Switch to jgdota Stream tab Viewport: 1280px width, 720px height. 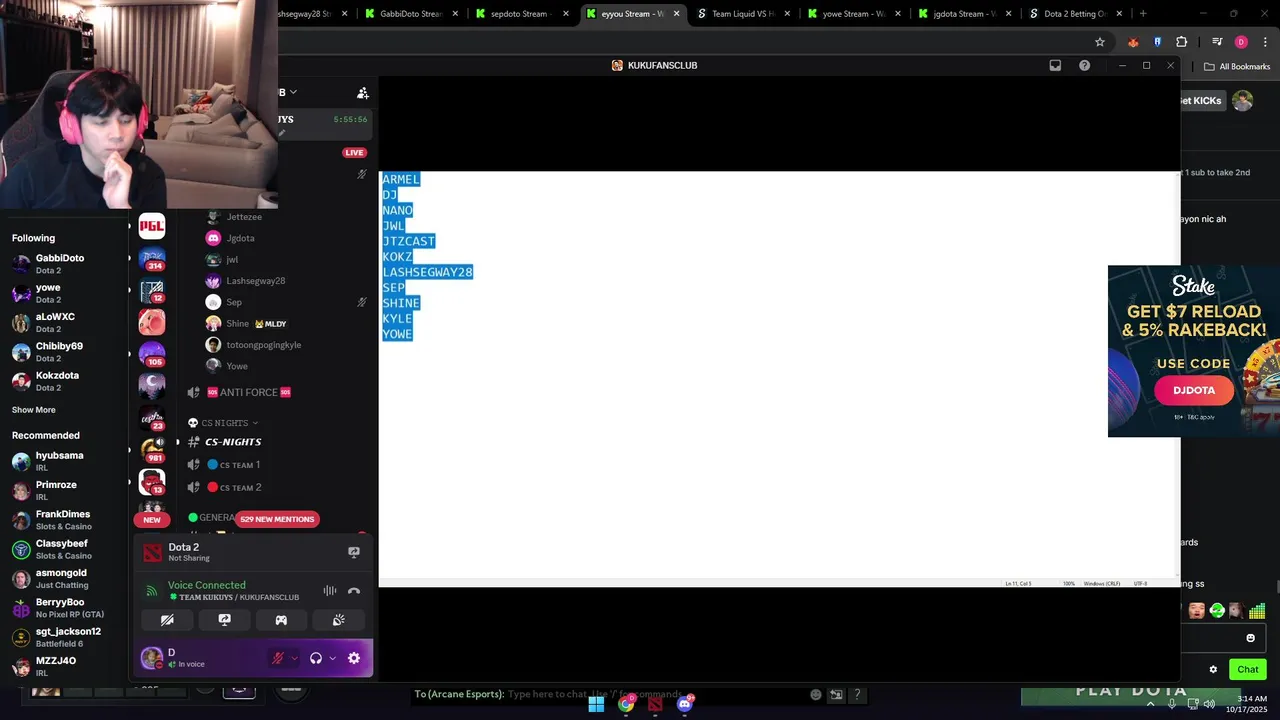963,14
